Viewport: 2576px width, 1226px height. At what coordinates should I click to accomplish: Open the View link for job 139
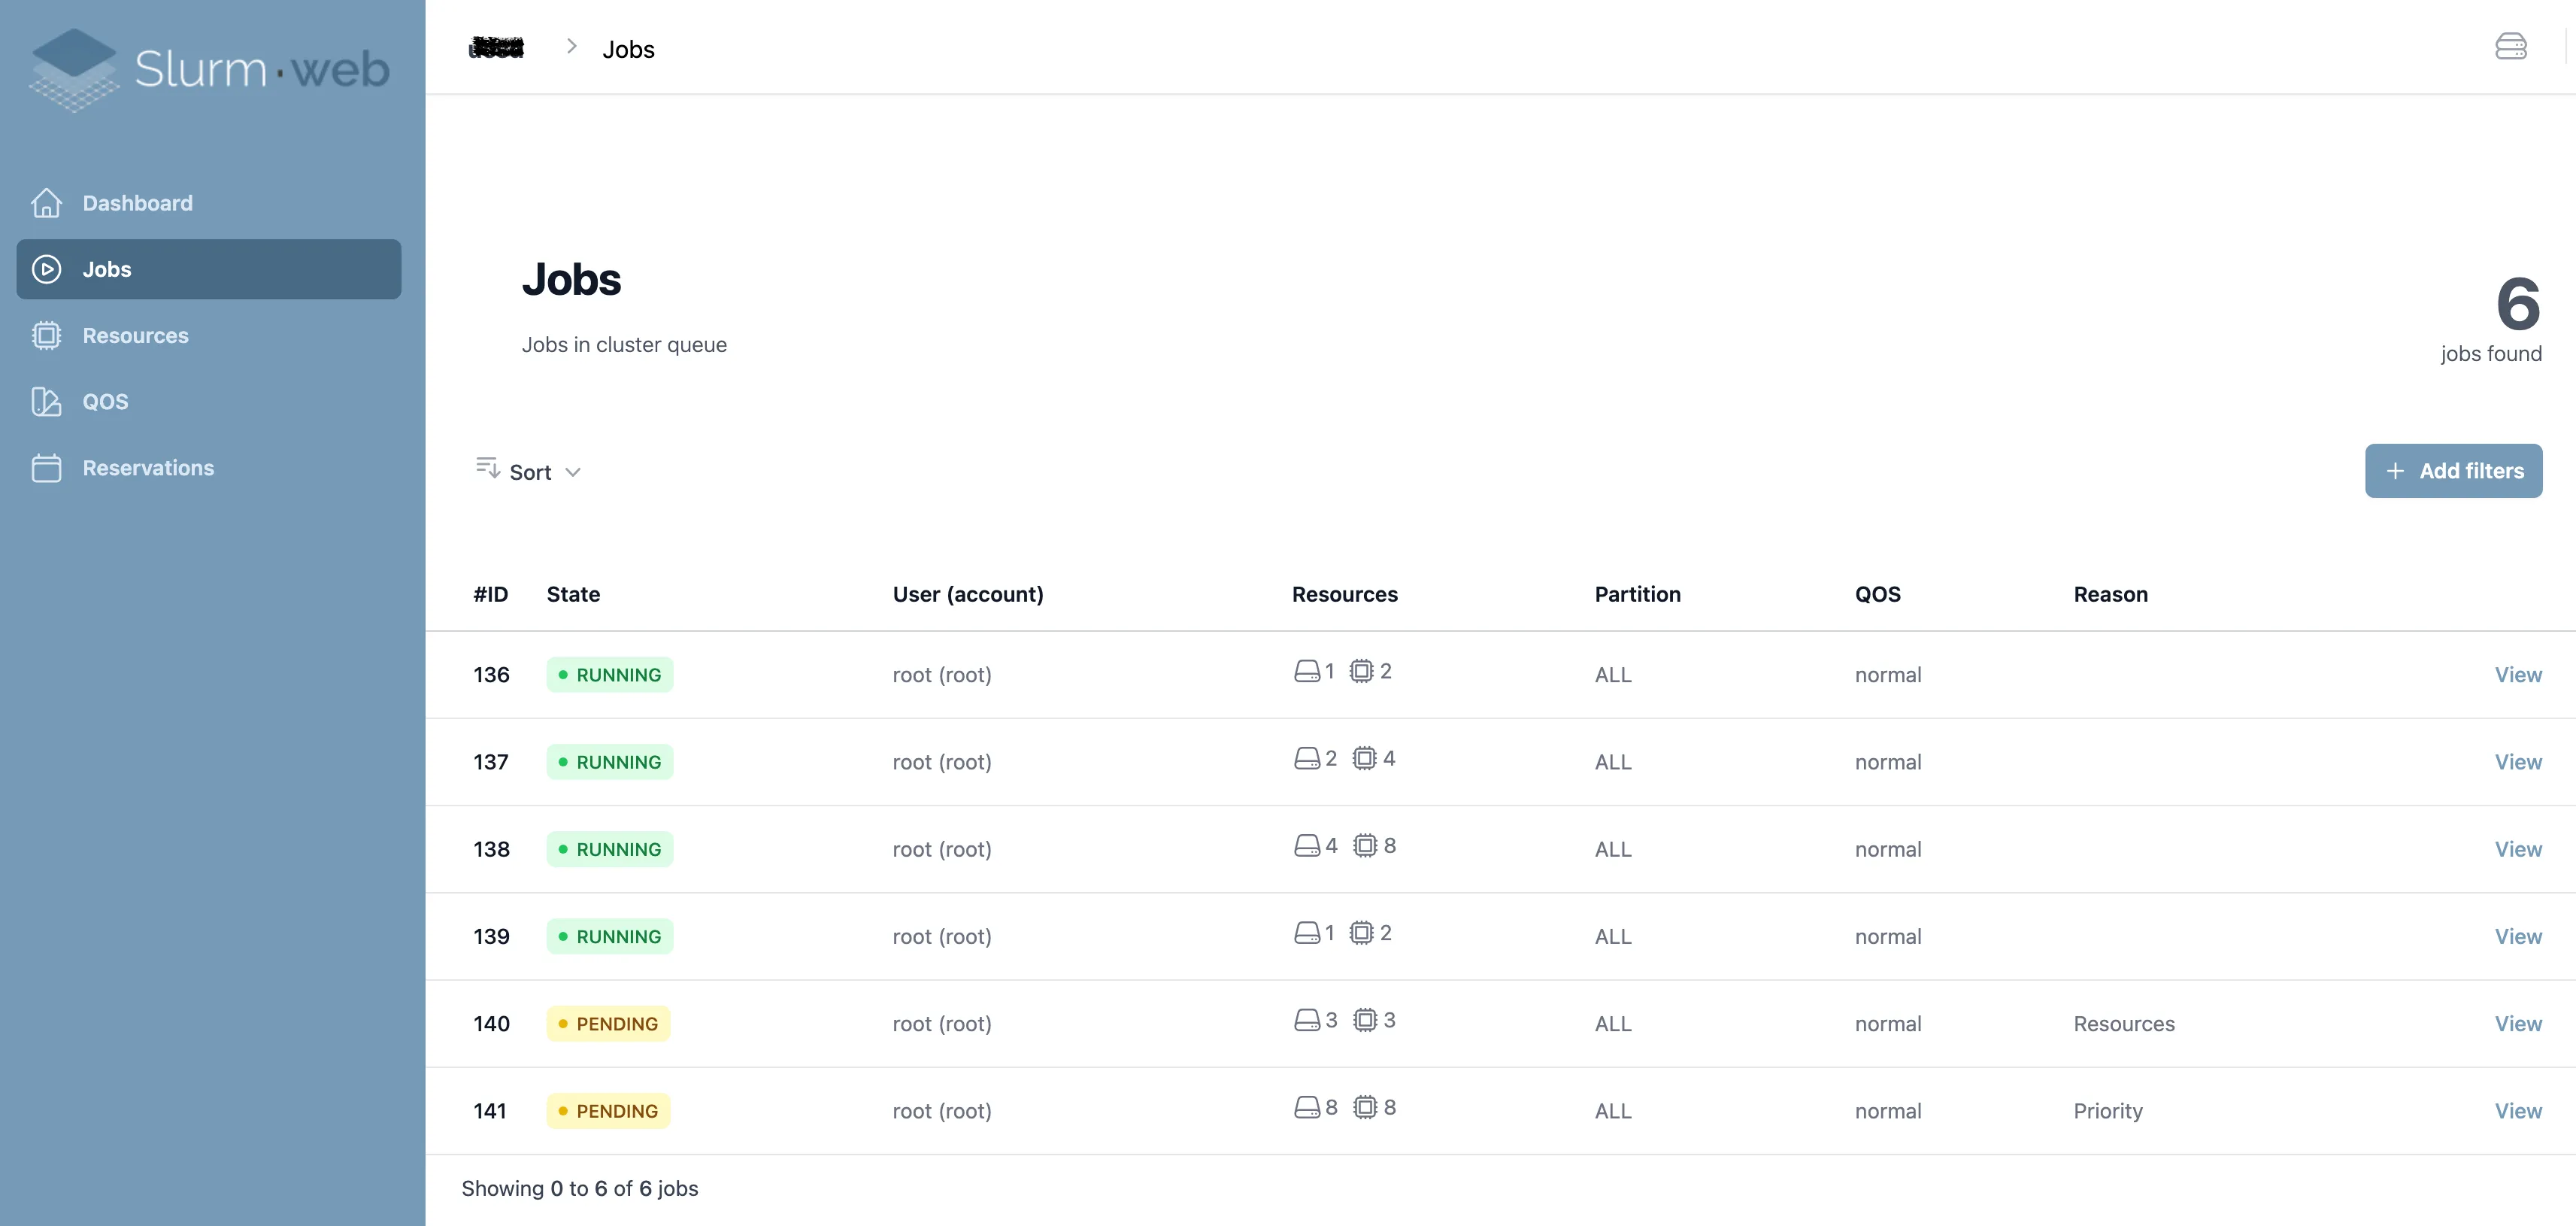[2517, 936]
